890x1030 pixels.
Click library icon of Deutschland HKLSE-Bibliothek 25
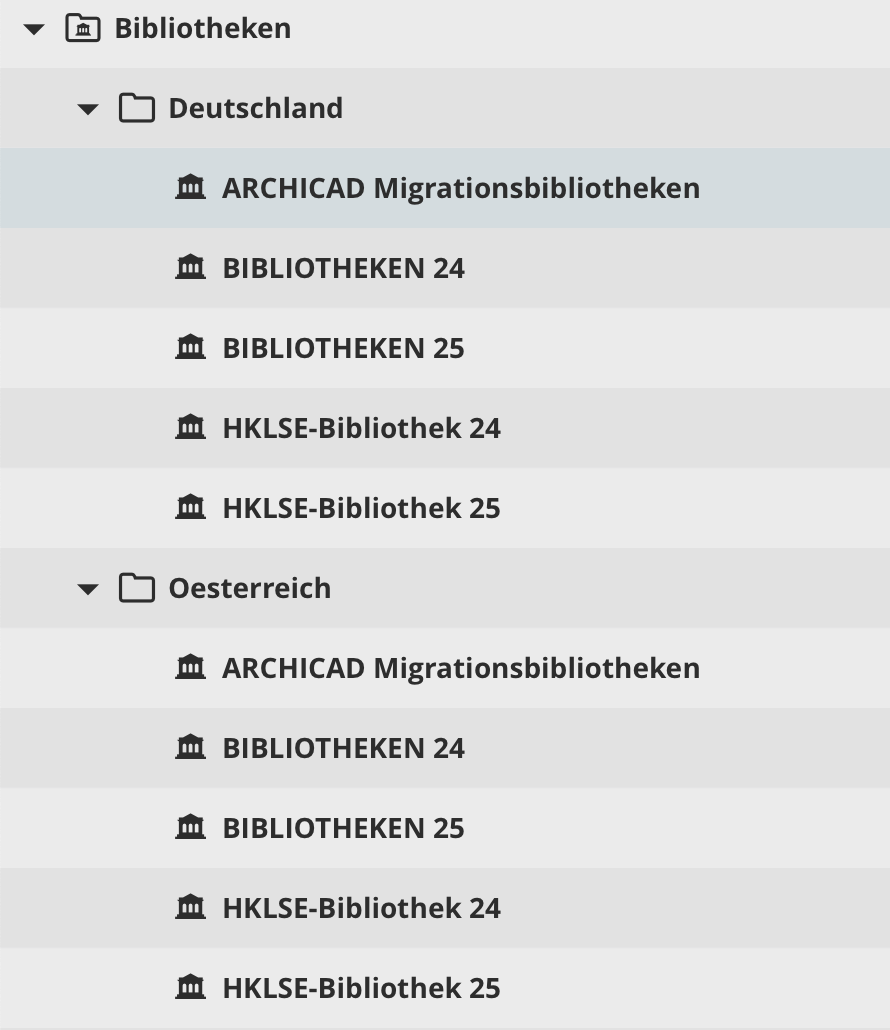[x=190, y=507]
